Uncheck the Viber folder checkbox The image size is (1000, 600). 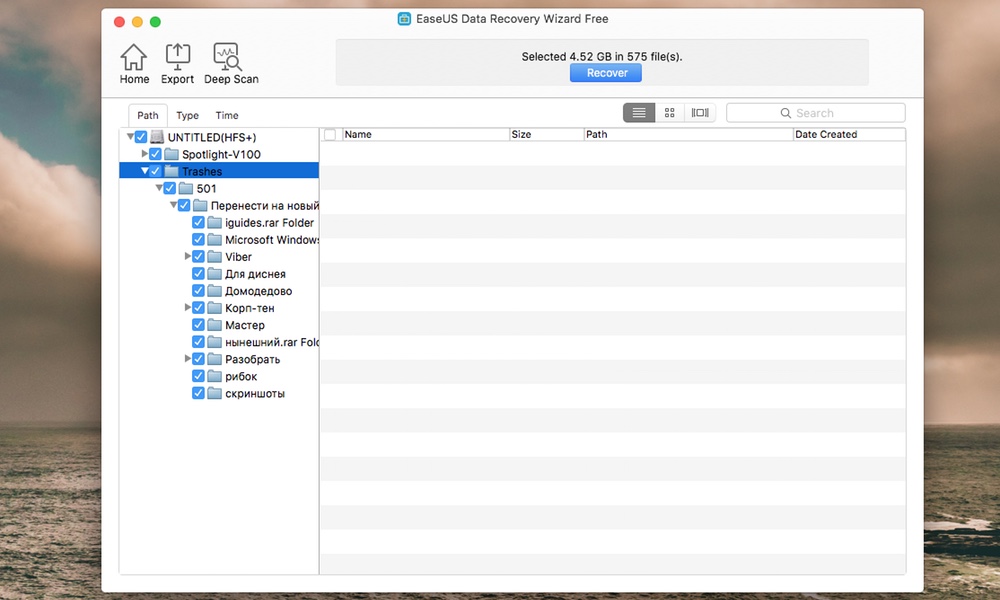click(x=198, y=257)
